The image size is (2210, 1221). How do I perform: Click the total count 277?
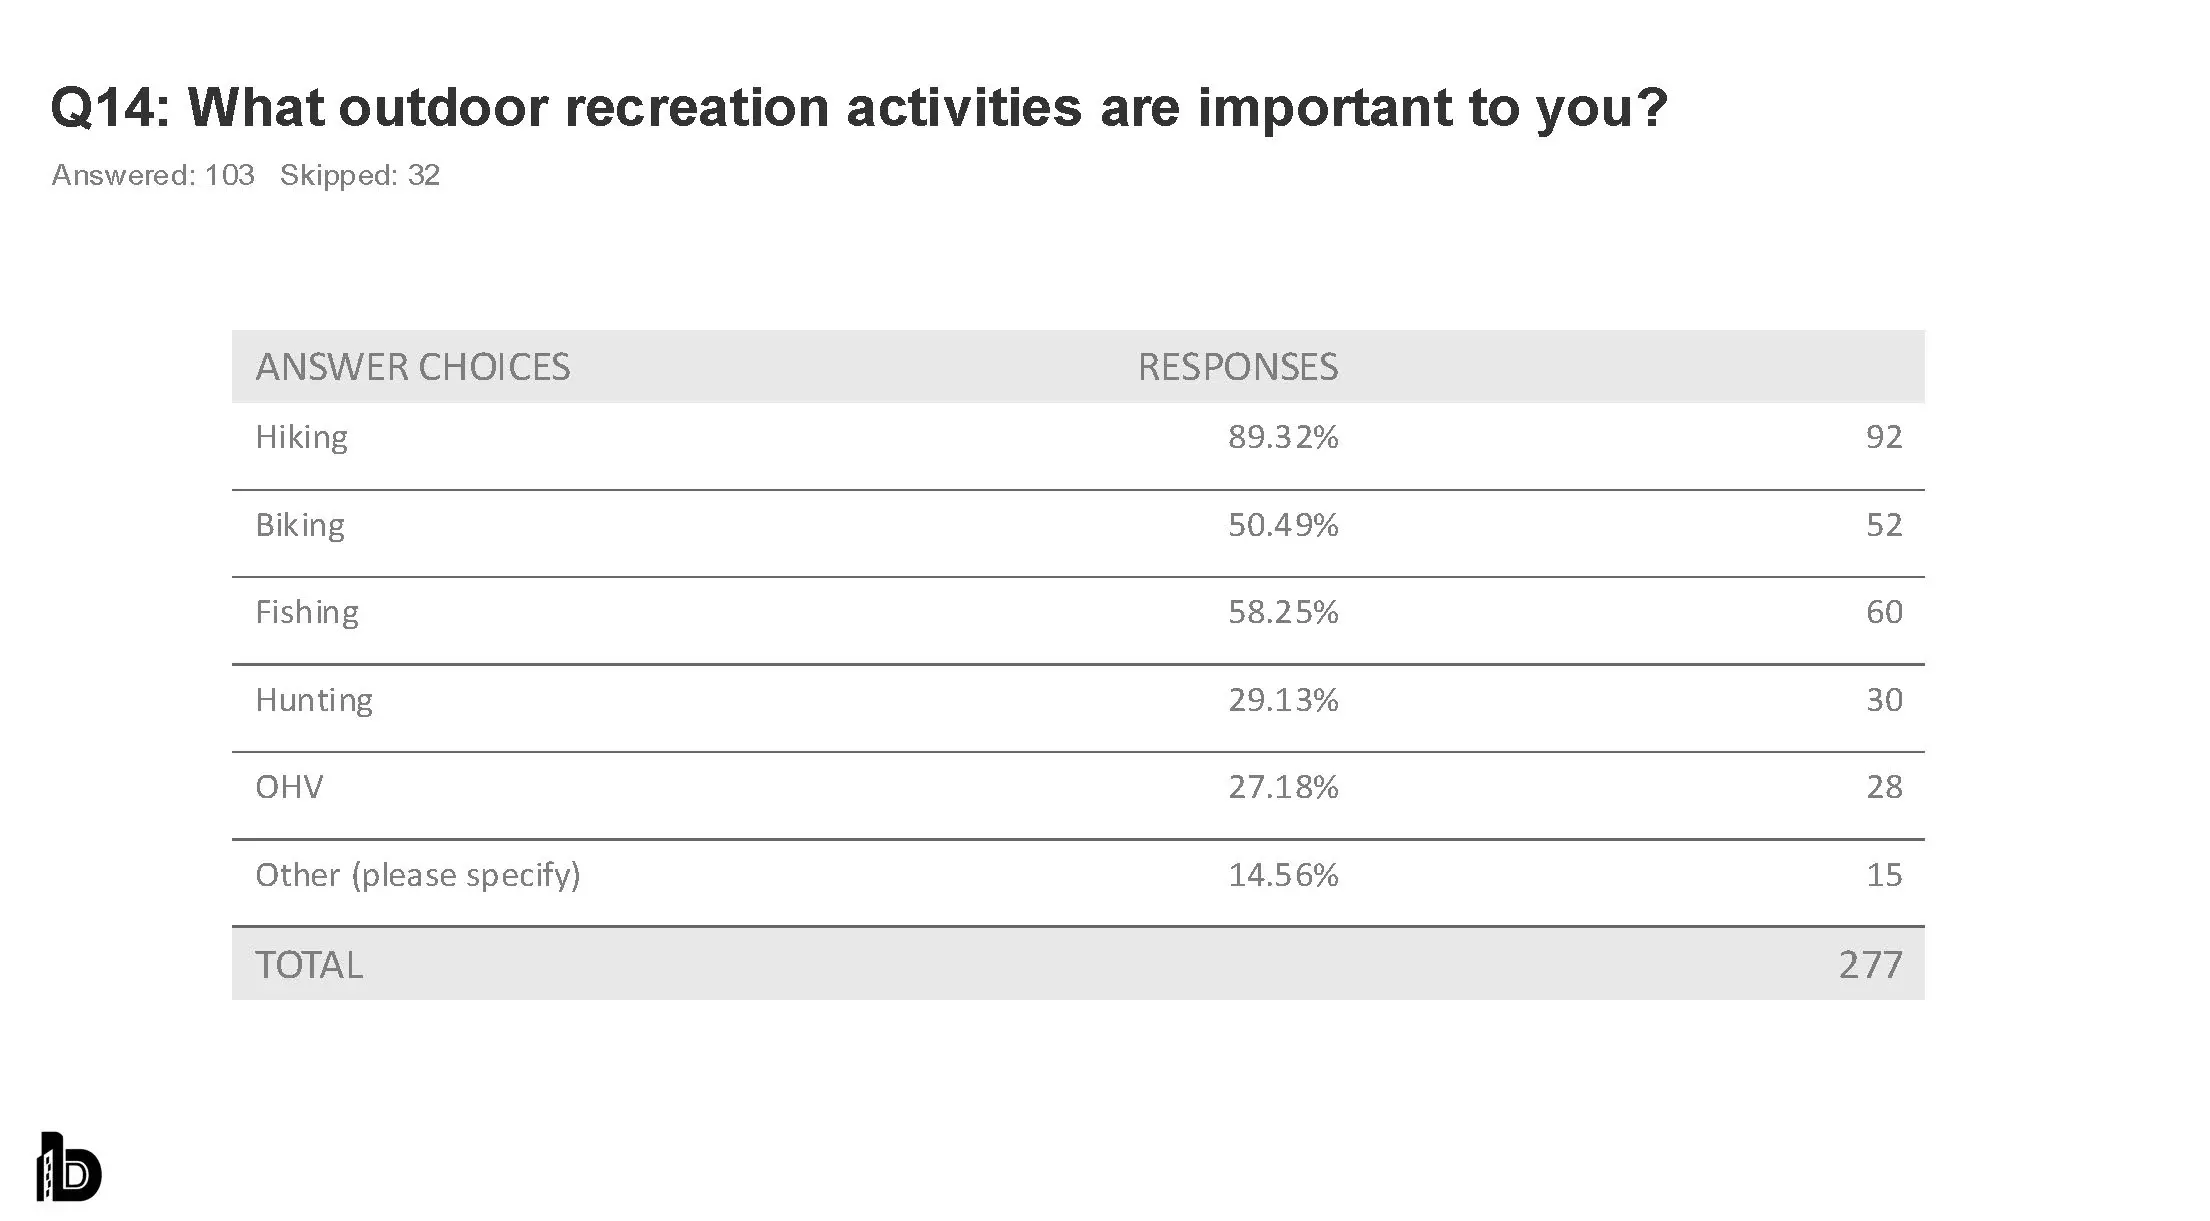(x=1870, y=965)
